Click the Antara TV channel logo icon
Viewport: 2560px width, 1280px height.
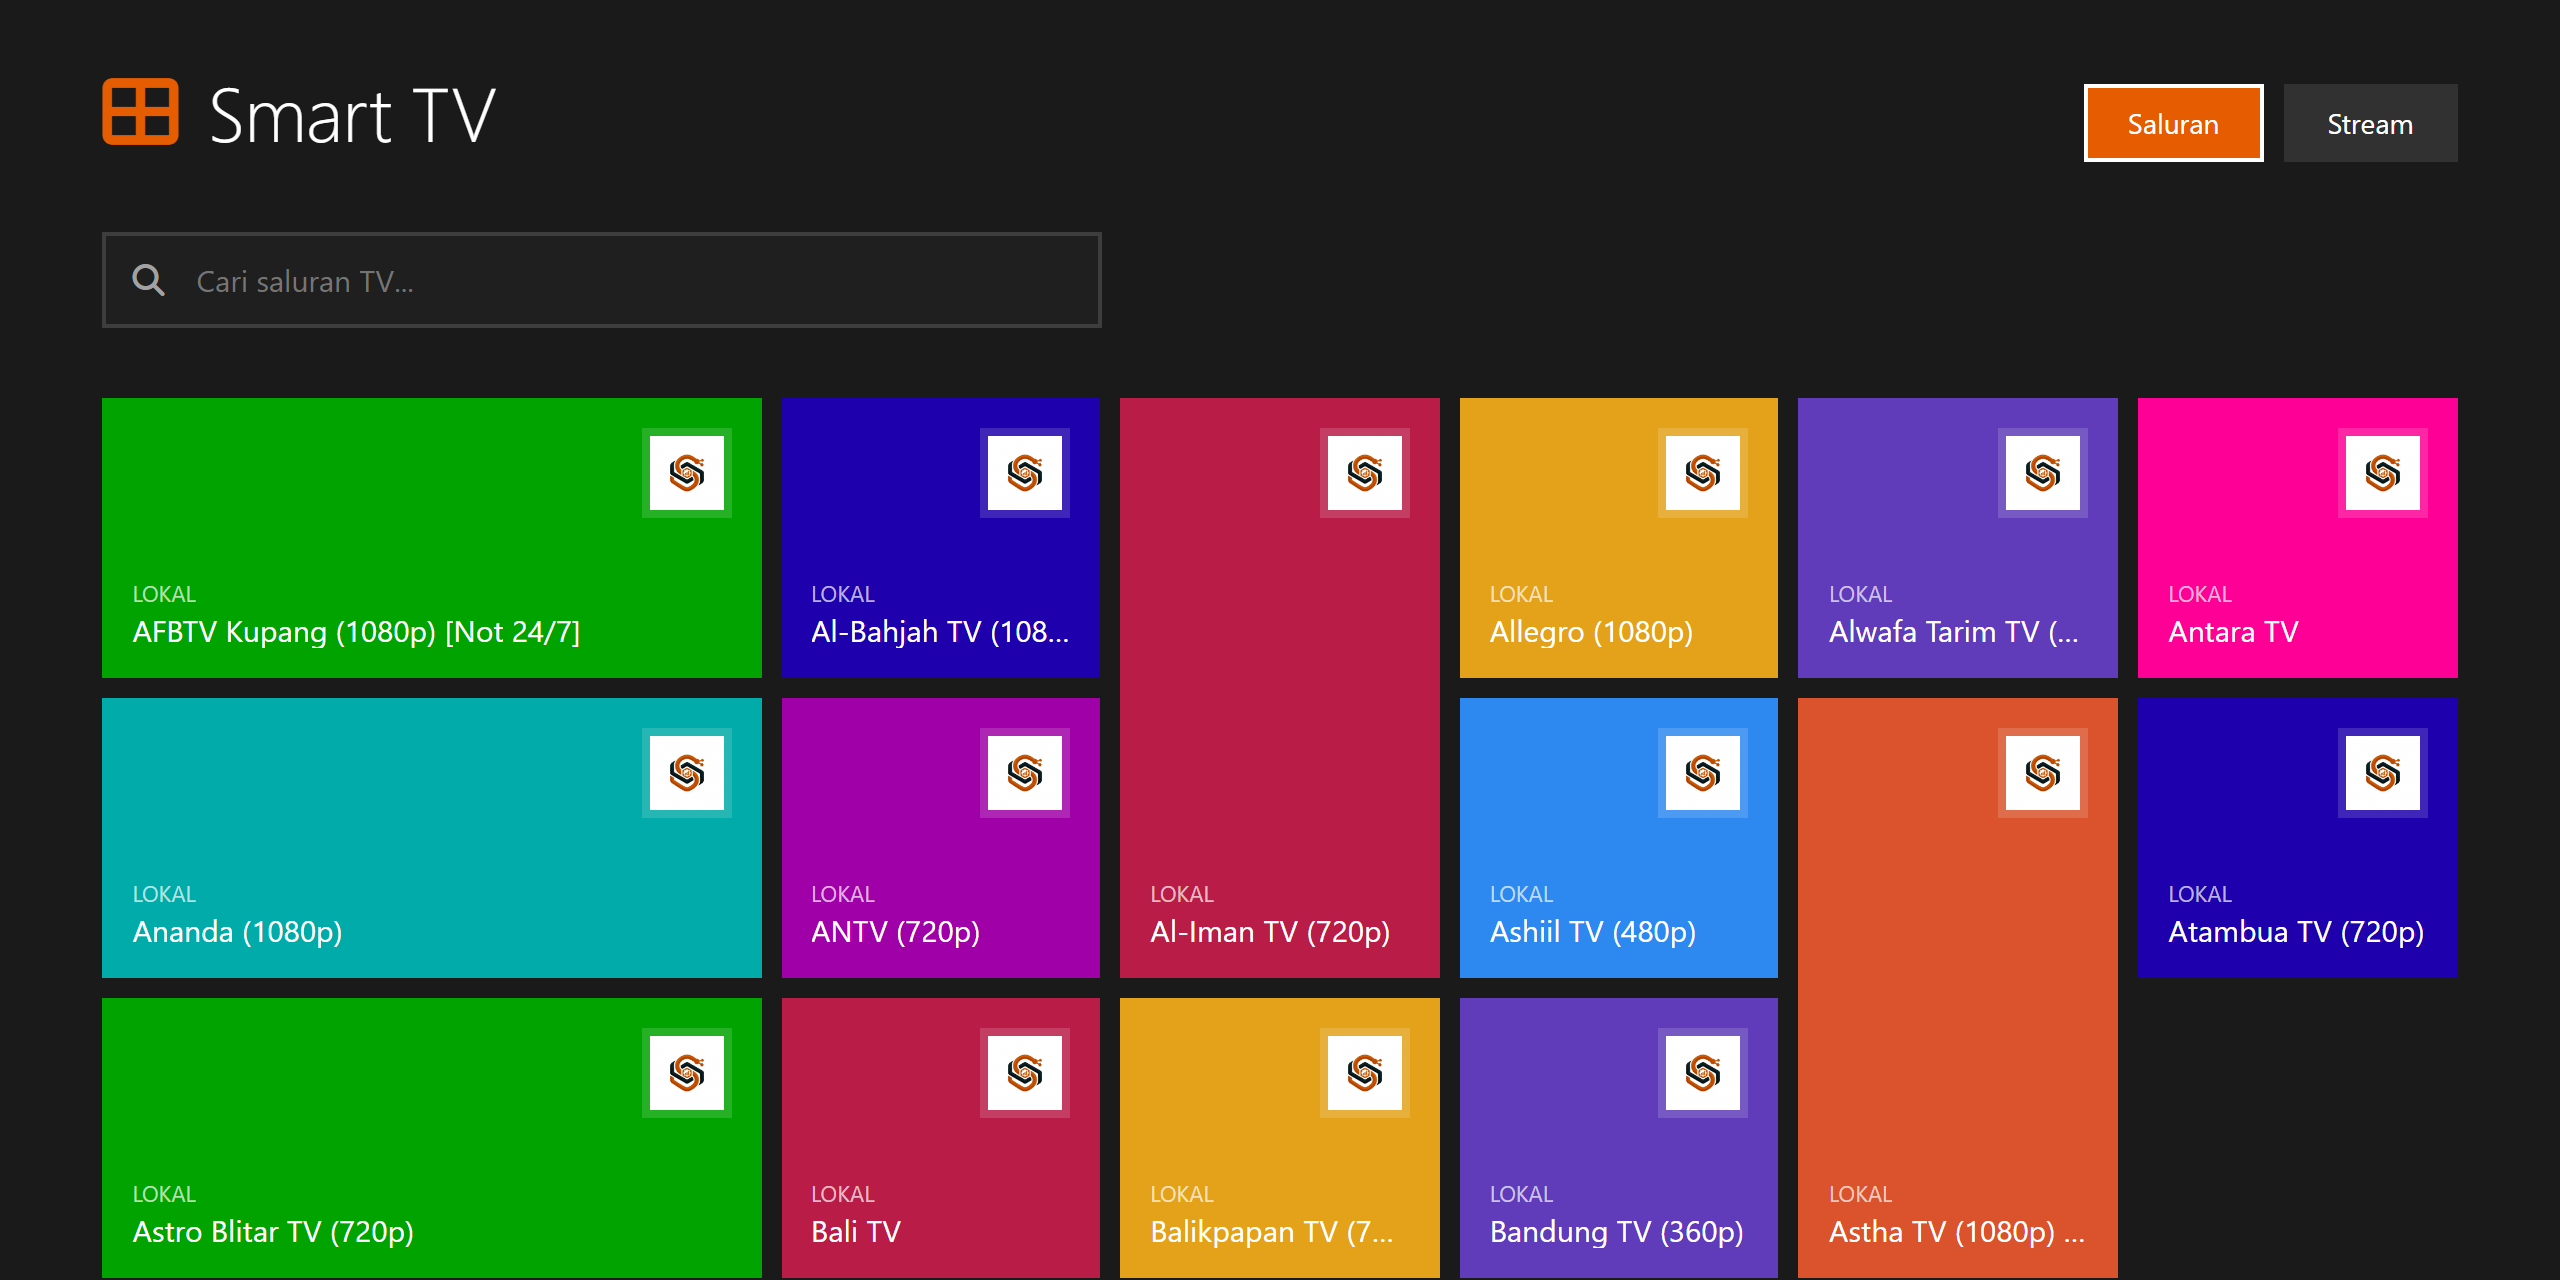(x=2383, y=473)
